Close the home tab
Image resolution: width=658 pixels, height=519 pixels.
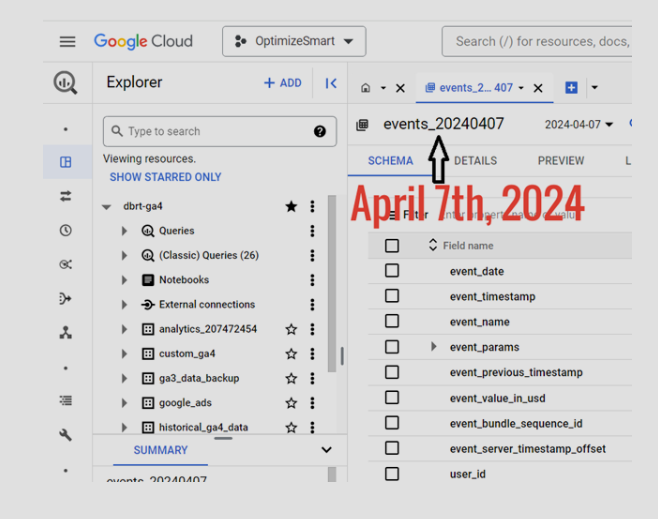coord(400,88)
